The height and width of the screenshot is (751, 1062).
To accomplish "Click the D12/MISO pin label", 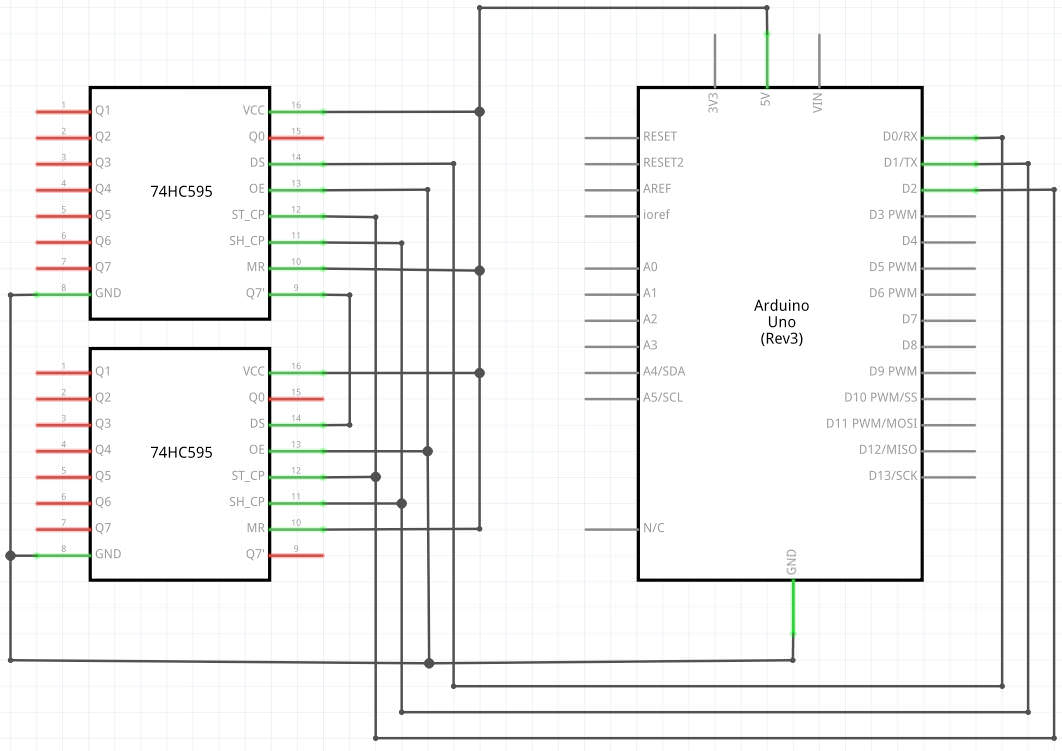I will tap(888, 450).
